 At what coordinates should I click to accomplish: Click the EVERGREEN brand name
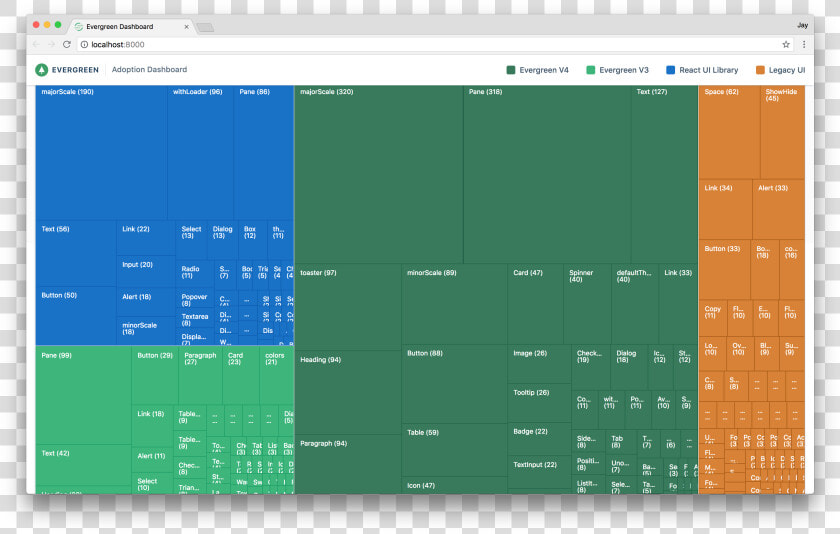coord(75,70)
